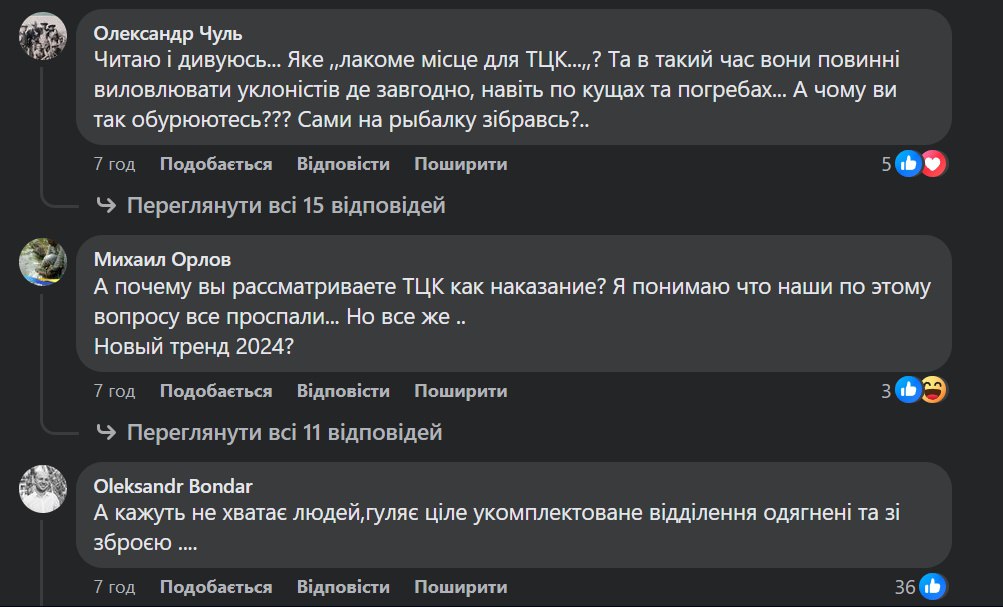Viewport: 1003px width, 607px height.
Task: Open Михаил Орлов's profile name link
Action: pyautogui.click(x=162, y=260)
